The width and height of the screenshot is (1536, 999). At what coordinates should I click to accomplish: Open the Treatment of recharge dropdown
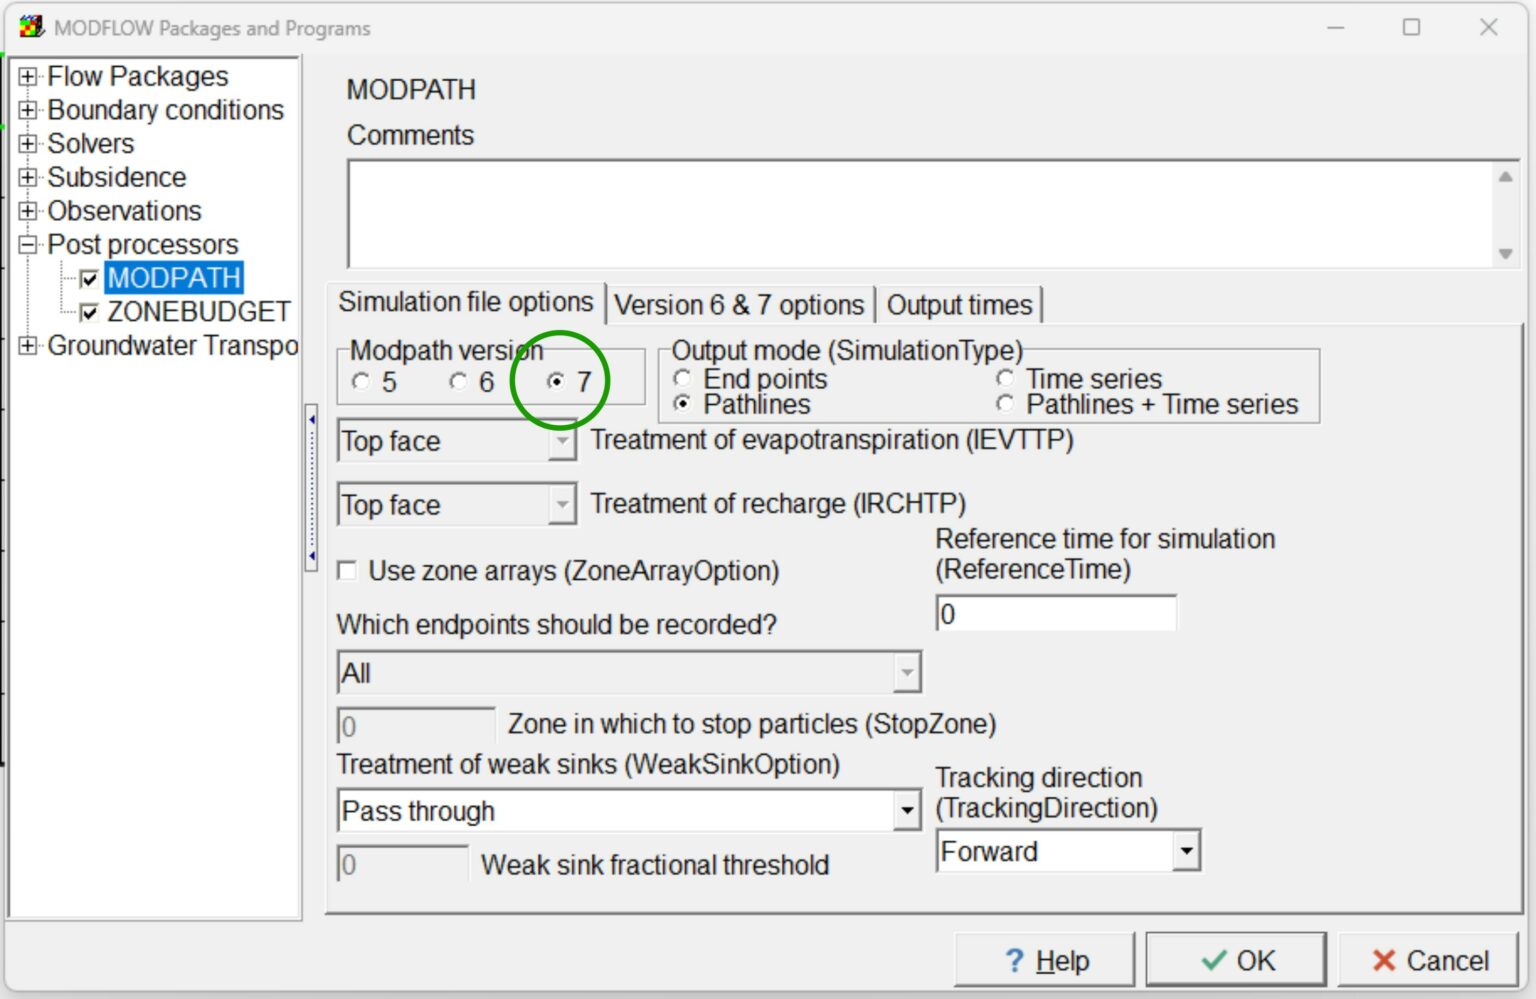click(561, 504)
